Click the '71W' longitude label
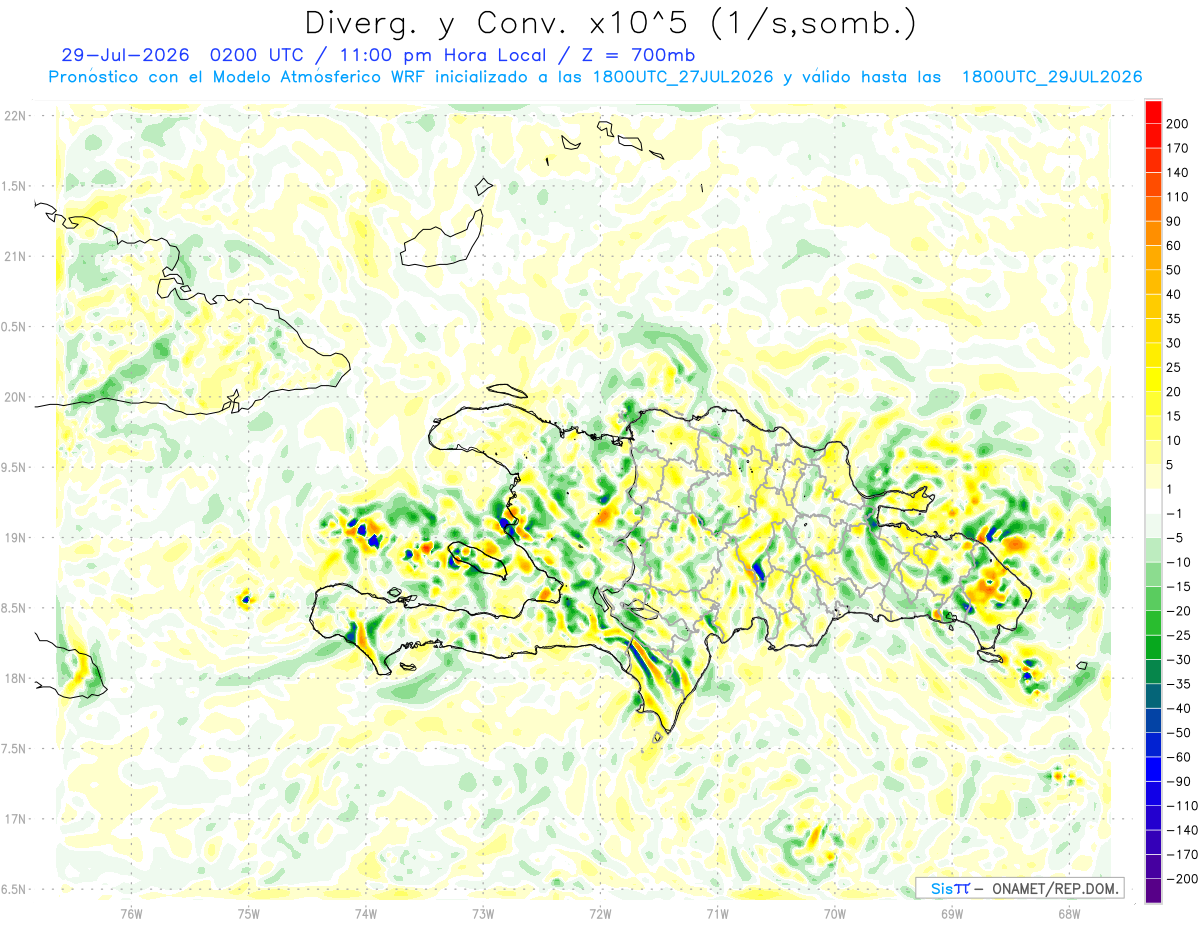The width and height of the screenshot is (1200, 927). (717, 913)
